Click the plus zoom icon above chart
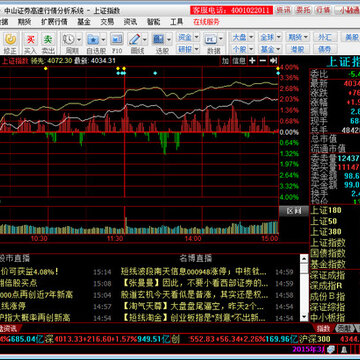Viewport: 360px width, 360px height. tap(252, 61)
